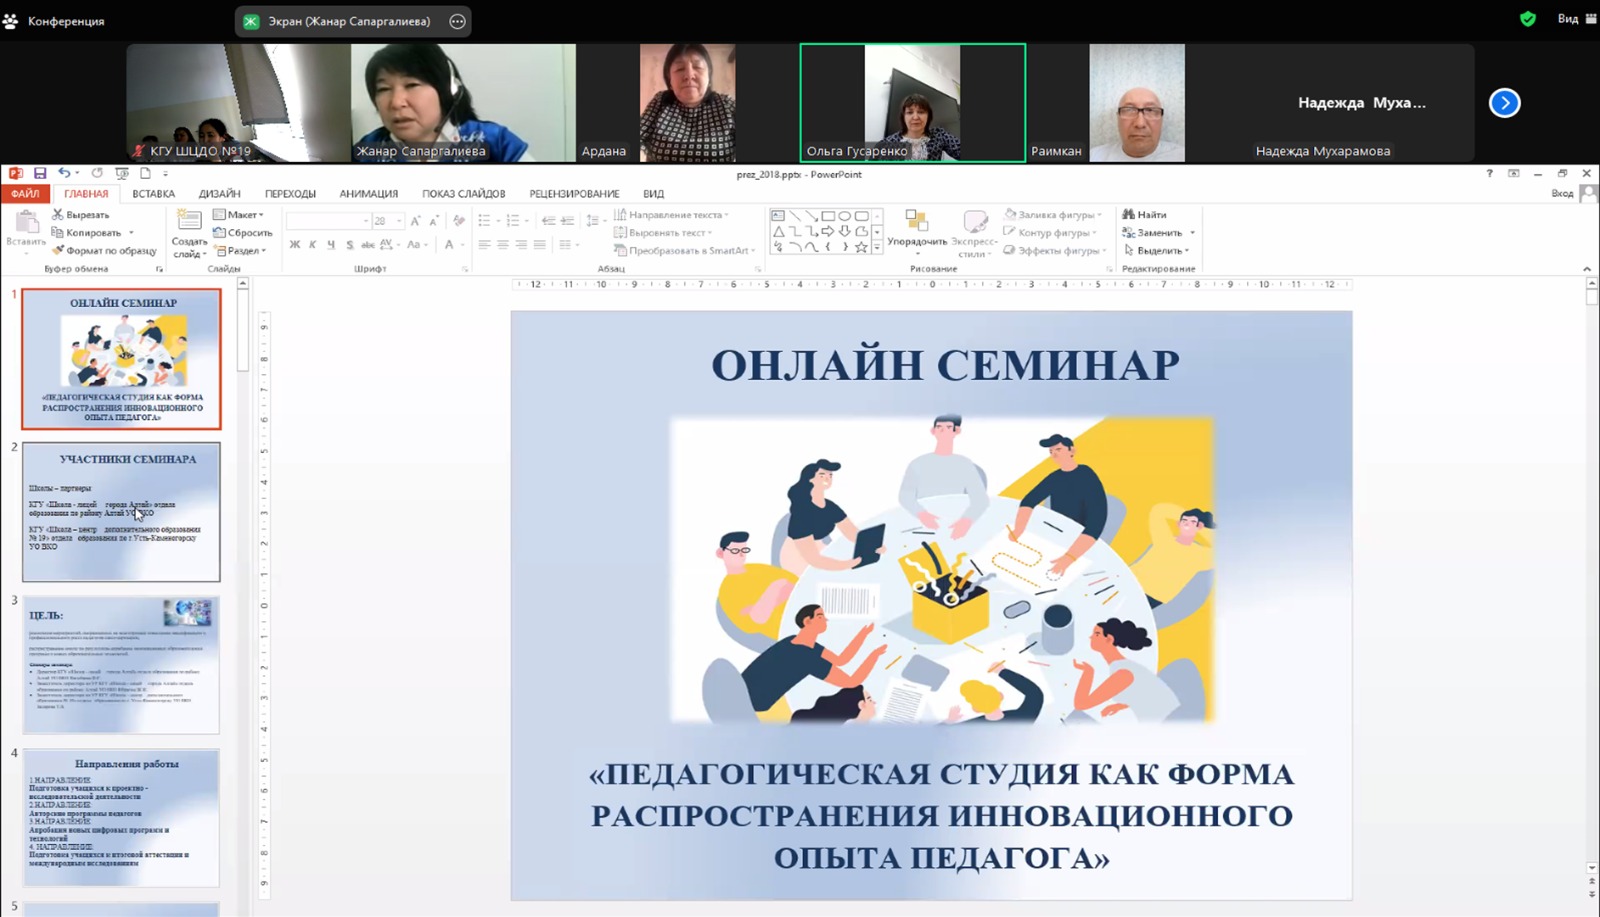
Task: Toggle strikethrough abc formatting
Action: click(x=368, y=244)
